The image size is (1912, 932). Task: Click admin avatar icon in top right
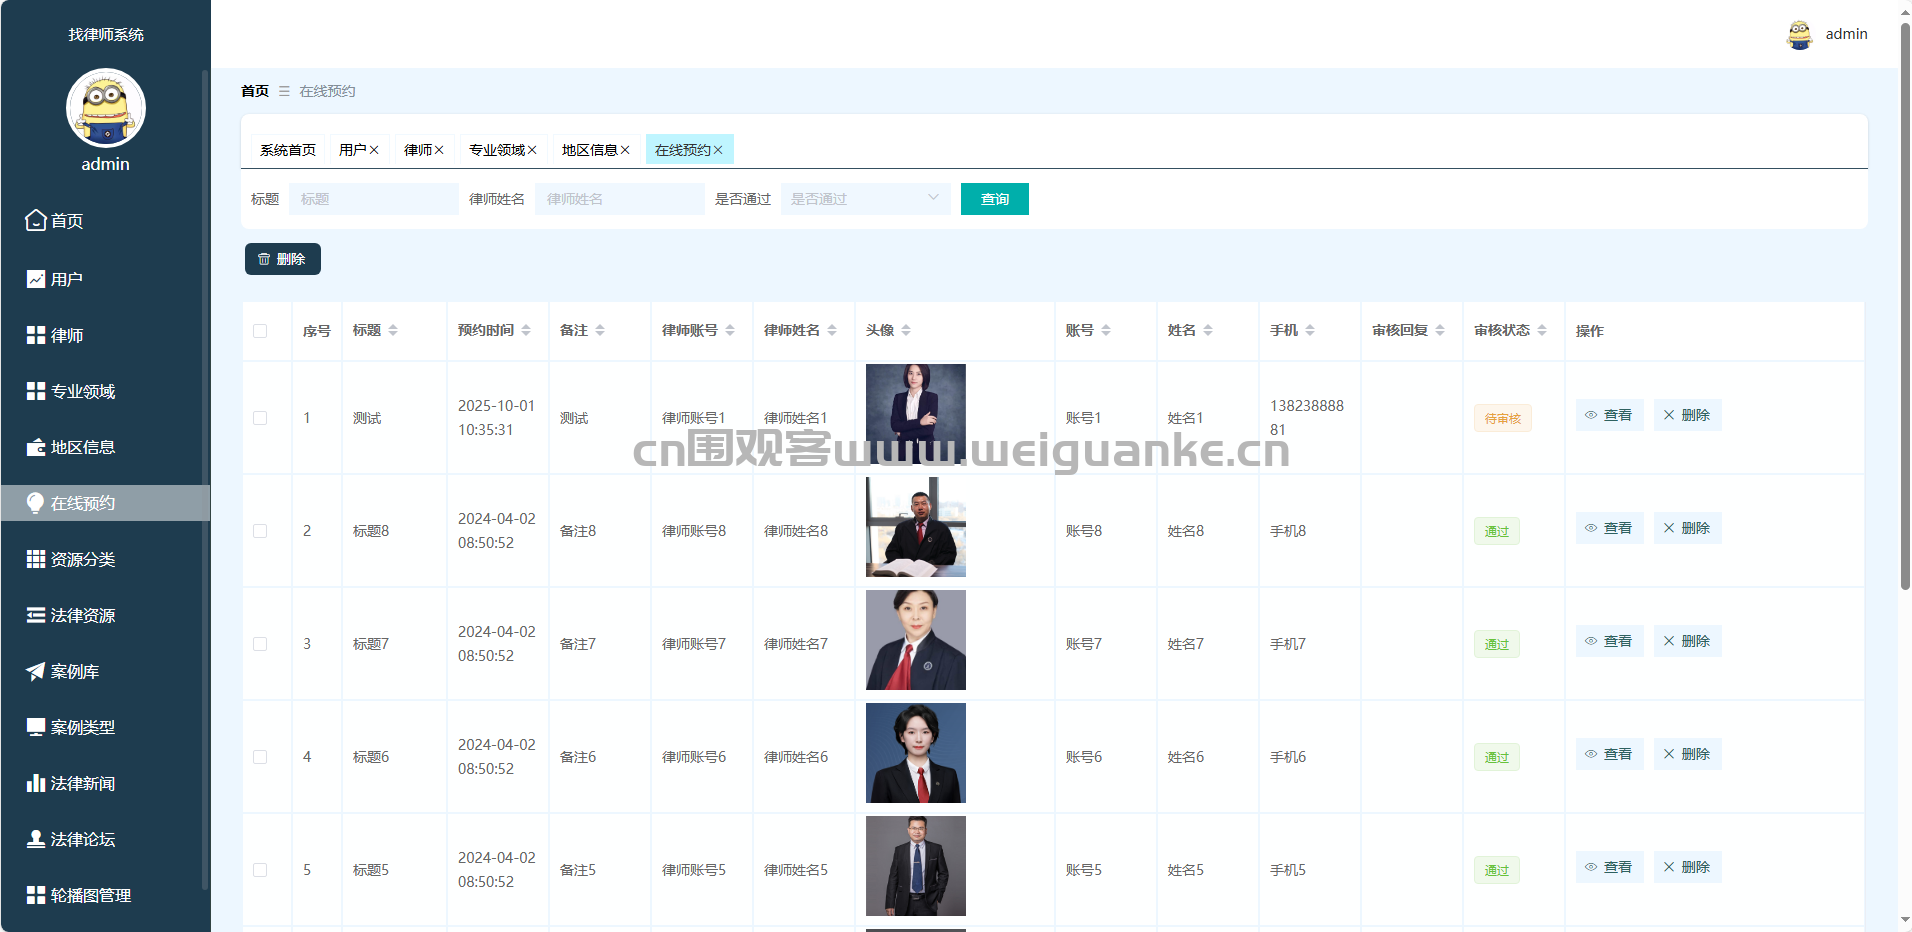1799,34
